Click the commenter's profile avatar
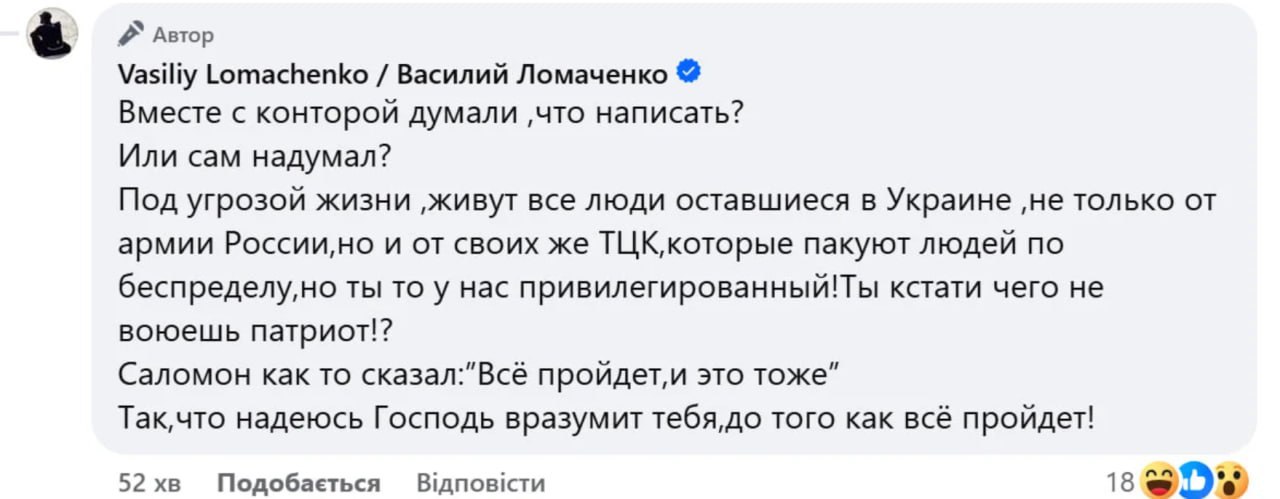This screenshot has width=1280, height=499. [x=51, y=33]
